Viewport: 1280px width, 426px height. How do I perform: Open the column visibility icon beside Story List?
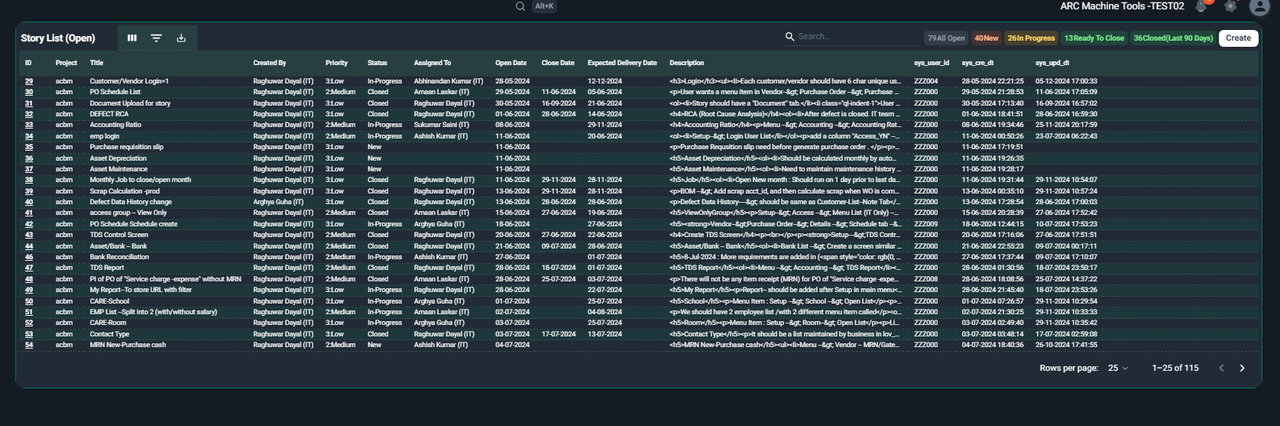coord(132,38)
